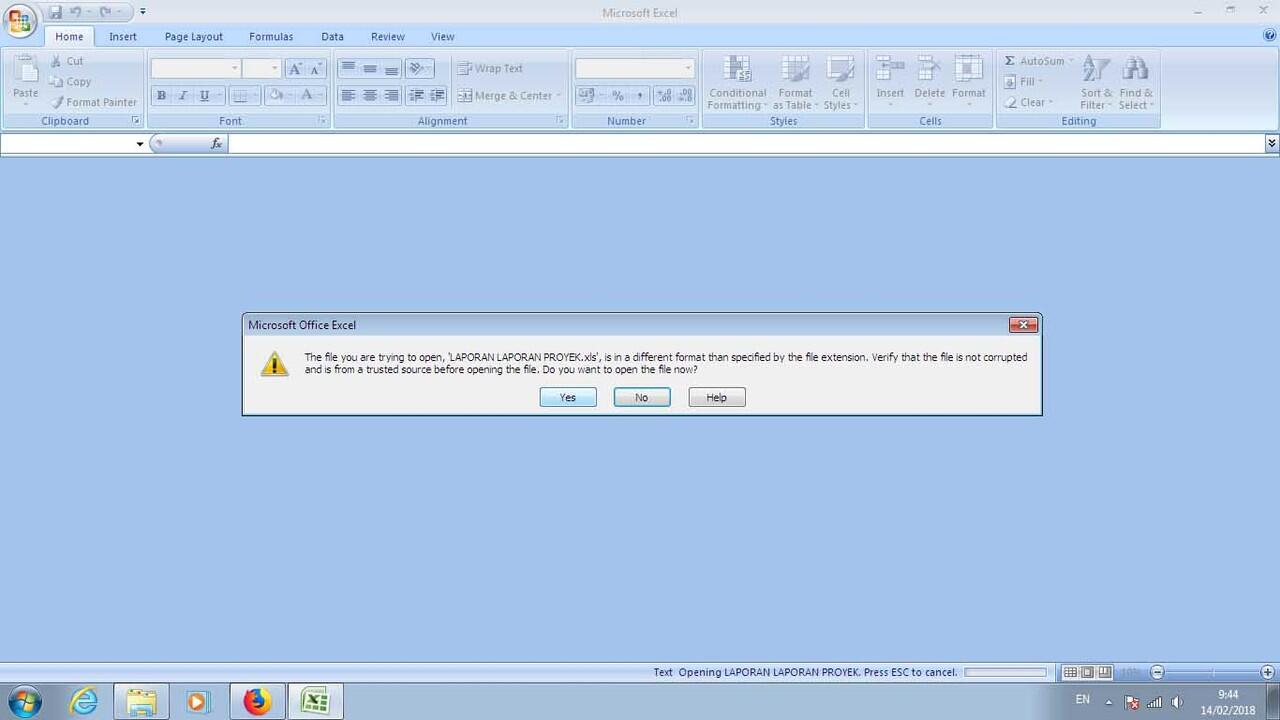Toggle Align Text Right
Screen dimensions: 1280x720
tap(392, 96)
